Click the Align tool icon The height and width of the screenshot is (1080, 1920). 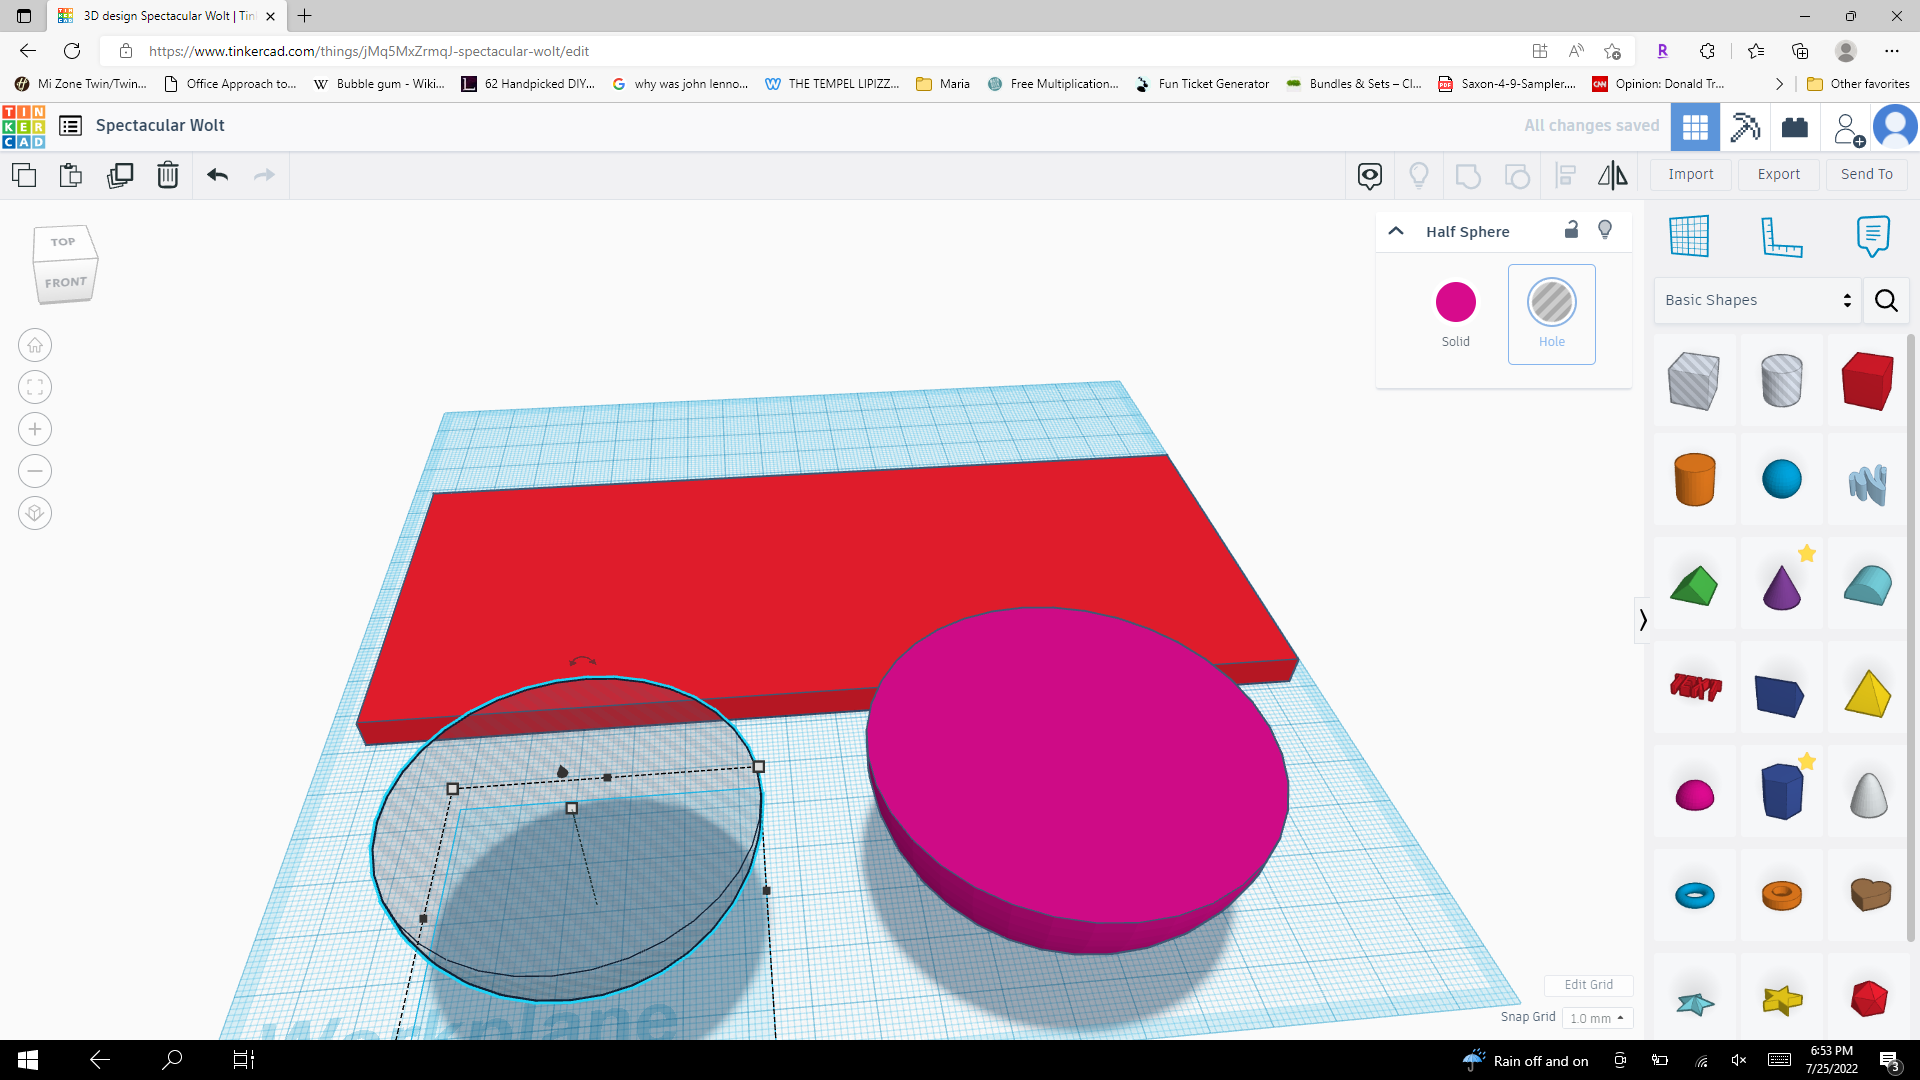point(1566,176)
